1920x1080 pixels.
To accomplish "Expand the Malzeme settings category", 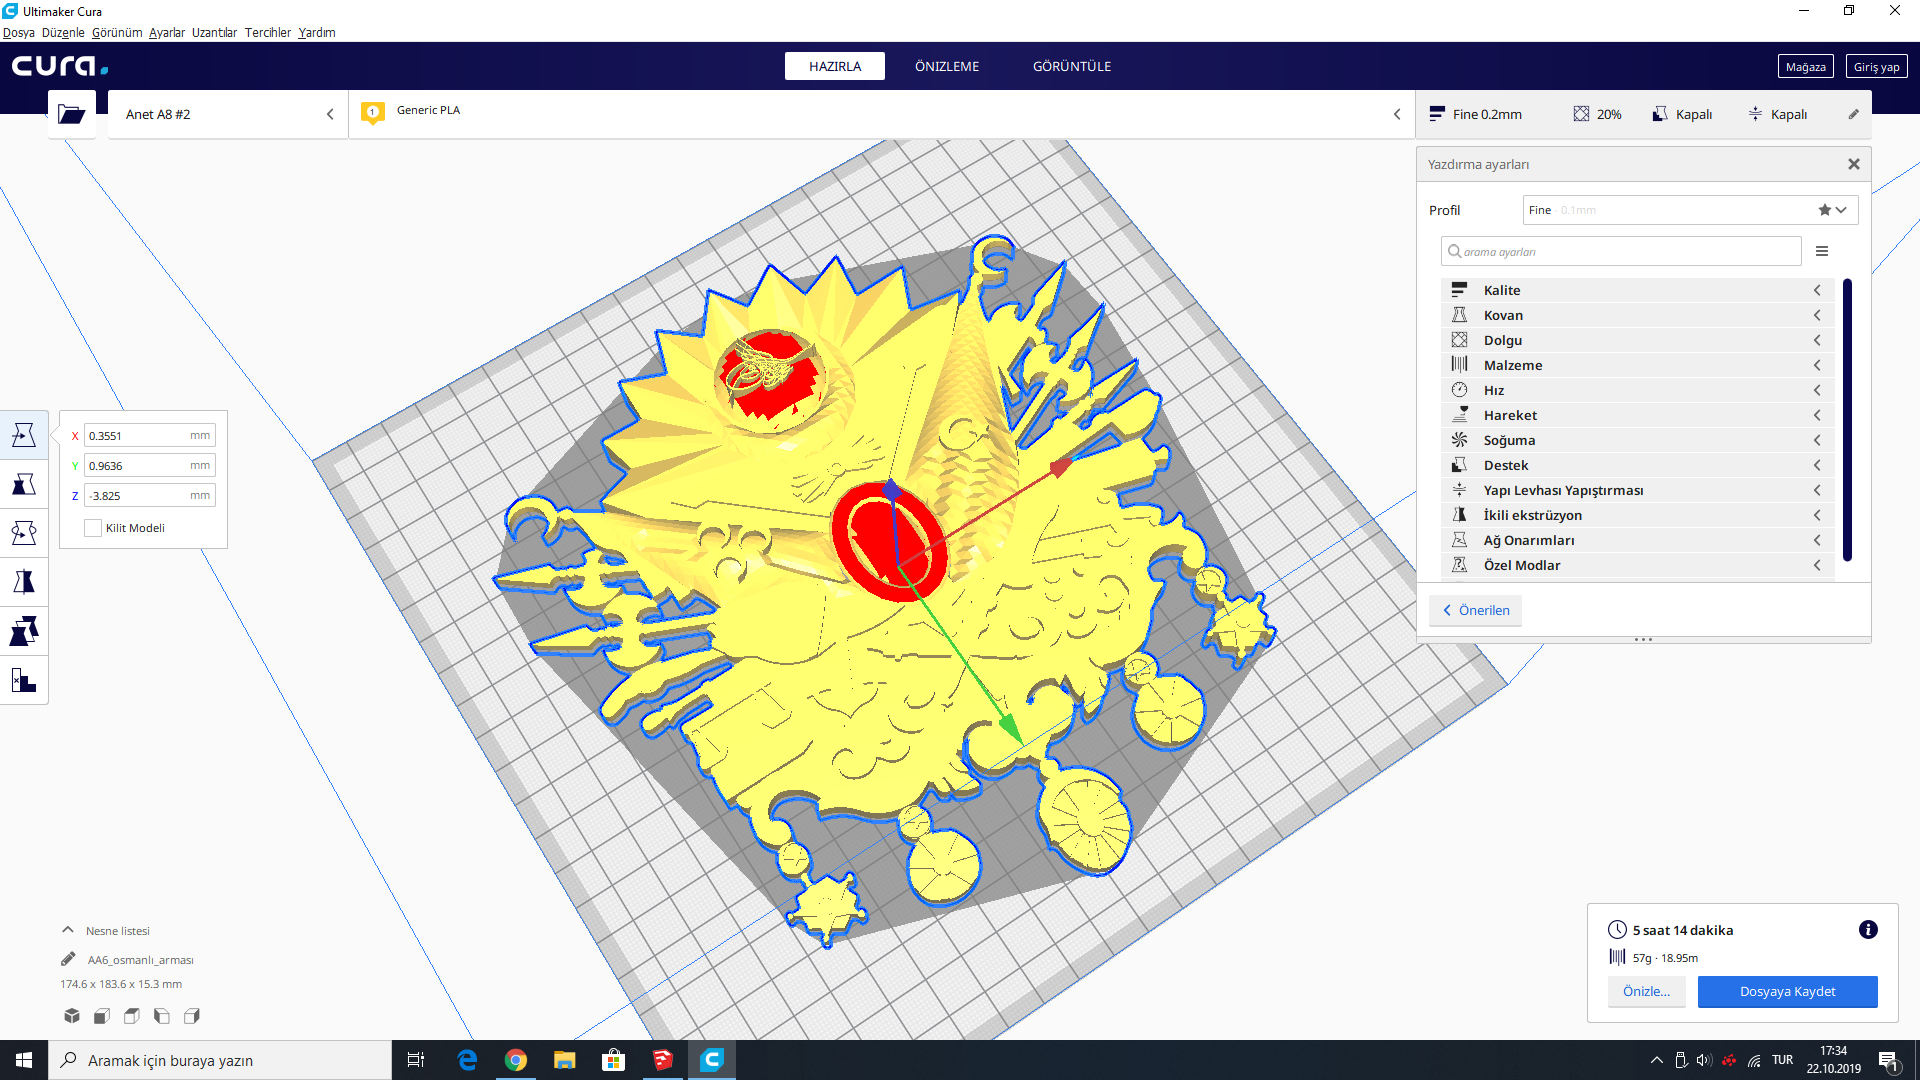I will 1637,365.
